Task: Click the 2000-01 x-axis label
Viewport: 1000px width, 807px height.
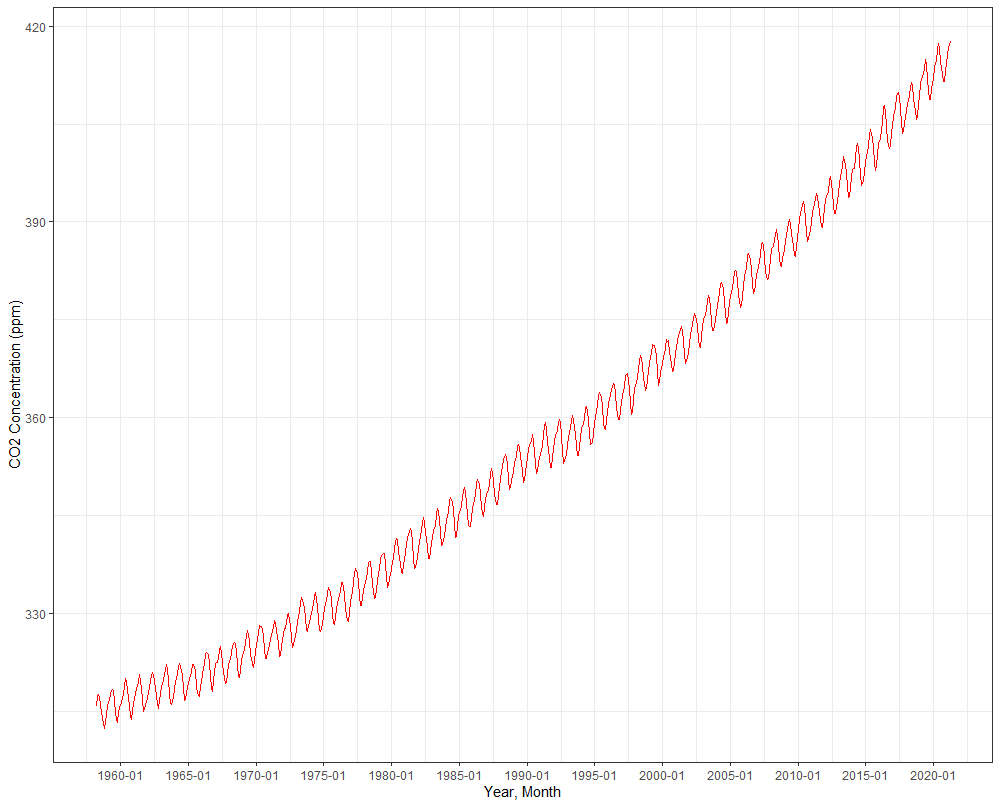Action: [662, 776]
